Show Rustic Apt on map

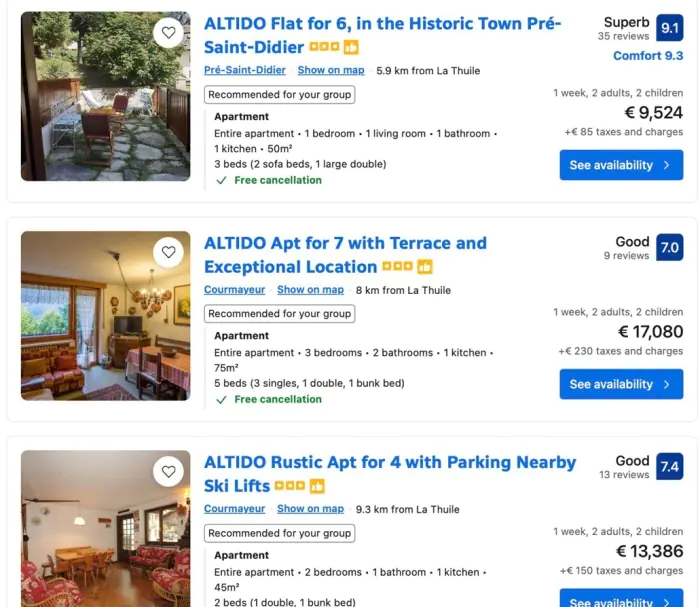(x=310, y=509)
